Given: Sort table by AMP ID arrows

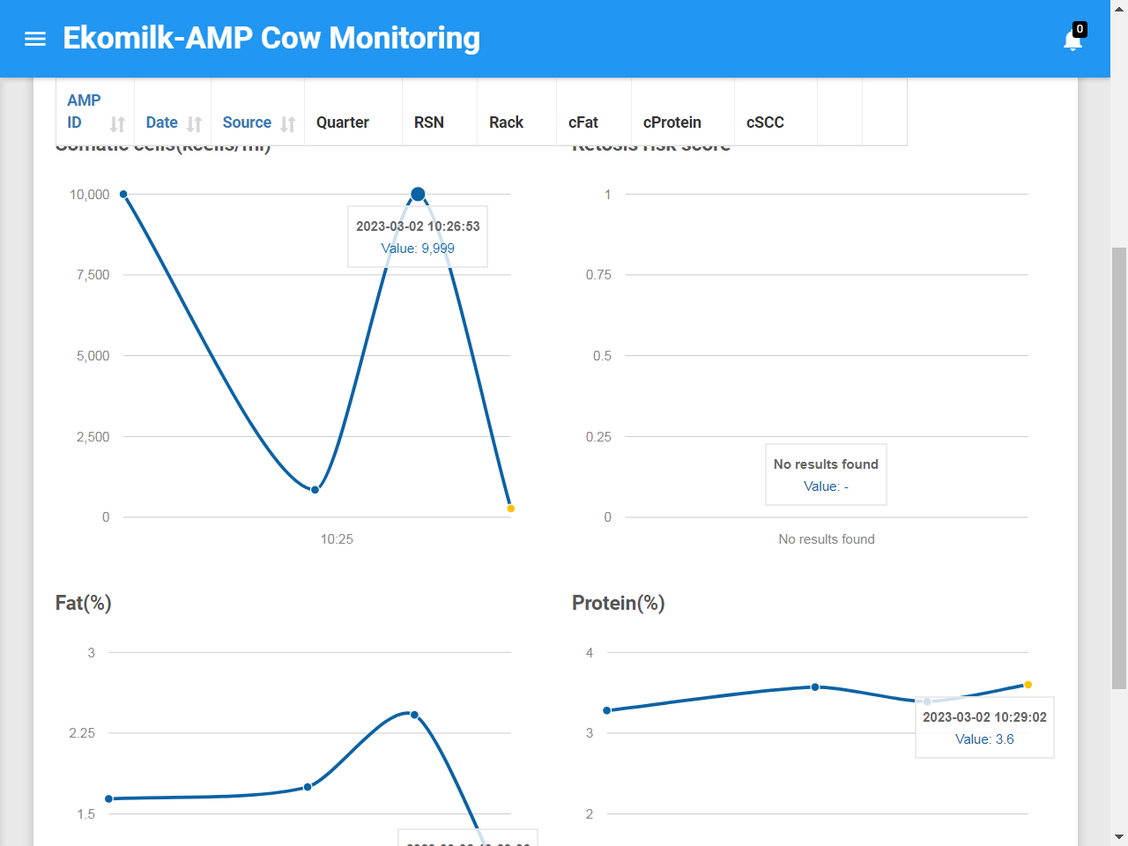Looking at the screenshot, I should point(117,124).
